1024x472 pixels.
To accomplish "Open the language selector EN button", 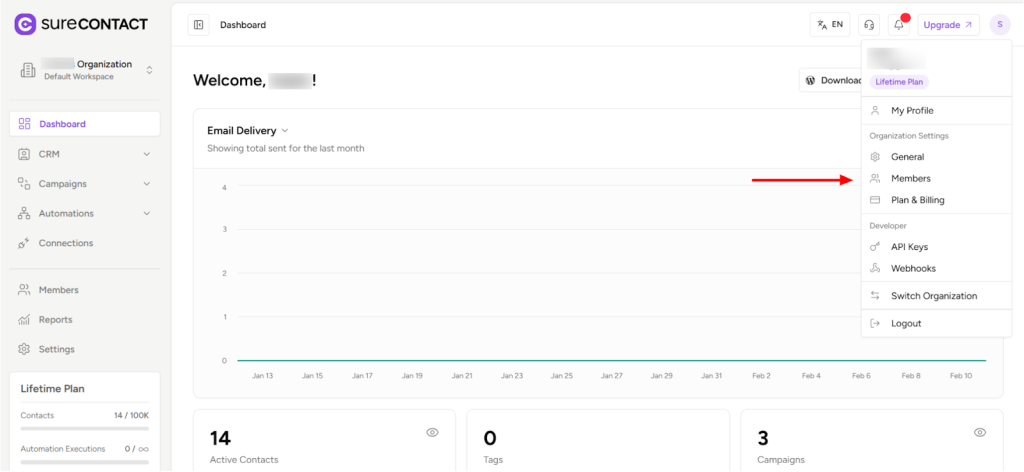I will tap(830, 25).
